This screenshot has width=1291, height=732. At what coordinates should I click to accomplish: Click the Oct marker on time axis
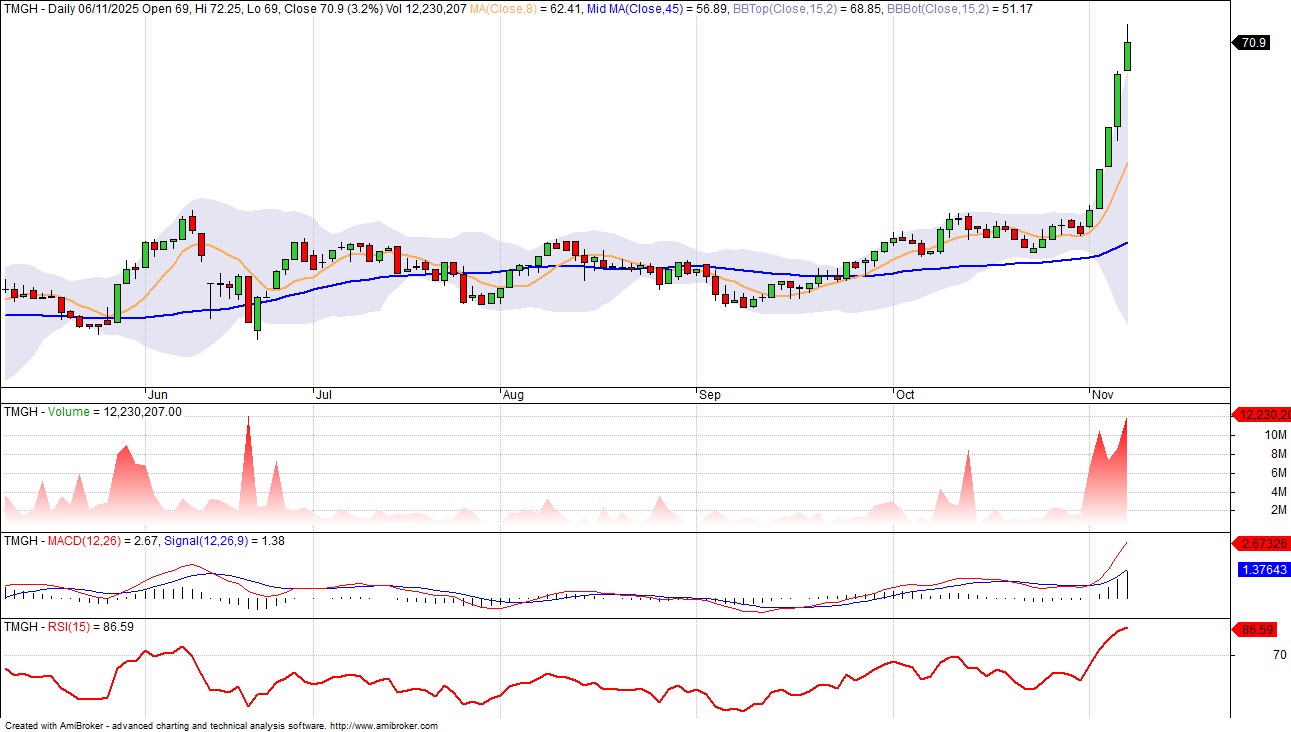(905, 395)
